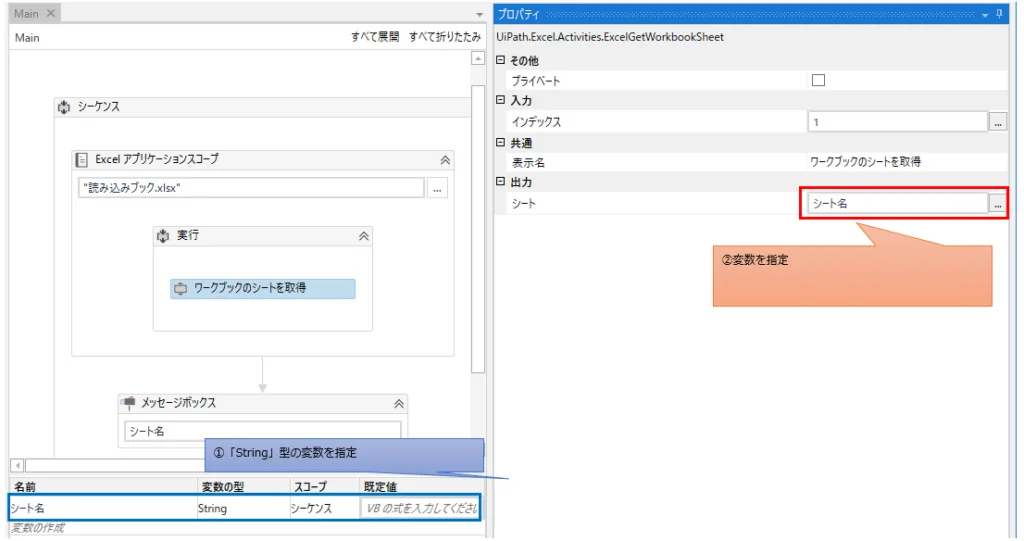Click the Sequence activity icon
This screenshot has width=1024, height=541.
tap(64, 107)
